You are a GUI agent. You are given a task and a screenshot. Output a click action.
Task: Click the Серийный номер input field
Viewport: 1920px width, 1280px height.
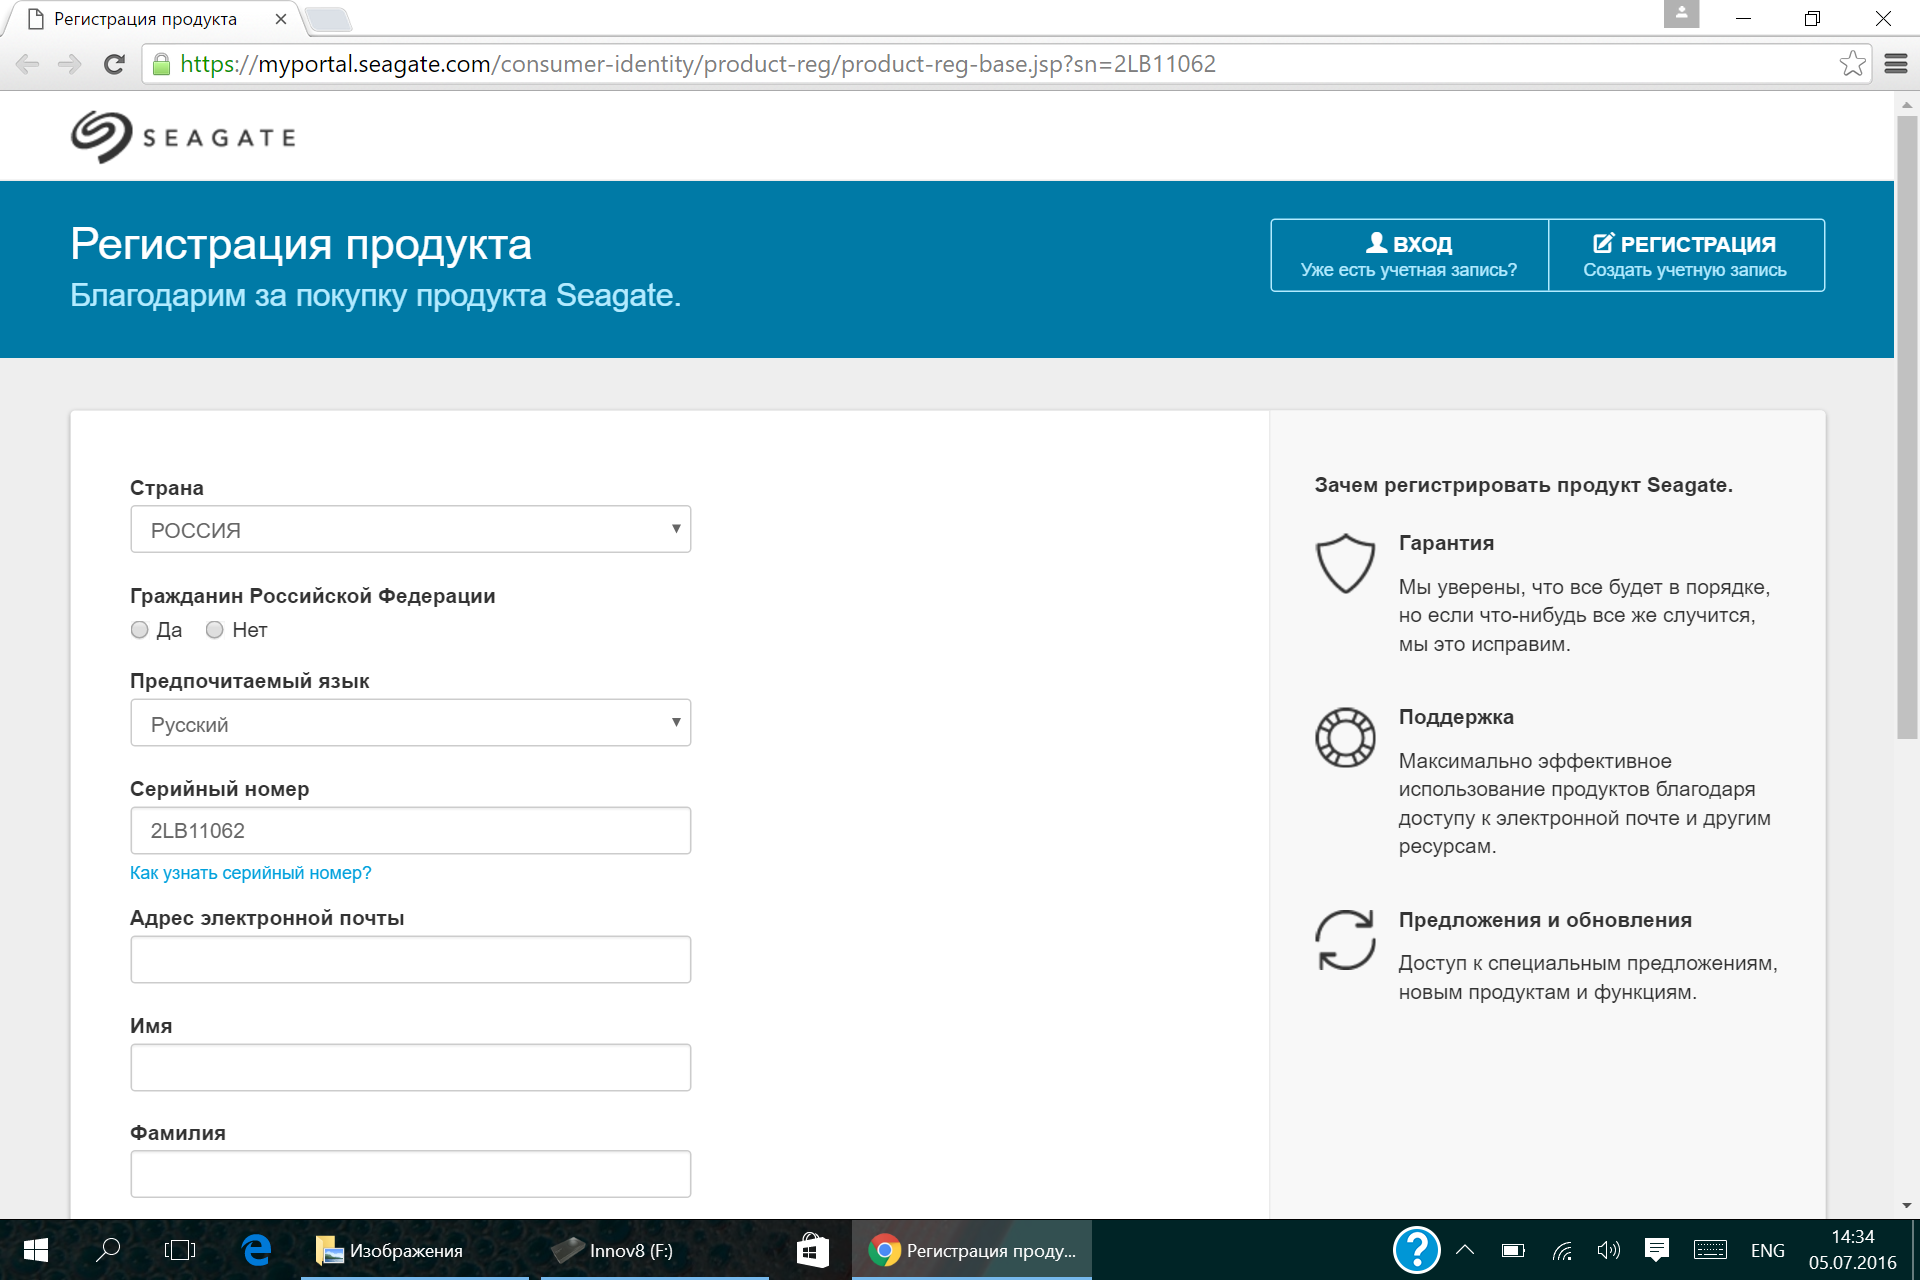point(410,831)
